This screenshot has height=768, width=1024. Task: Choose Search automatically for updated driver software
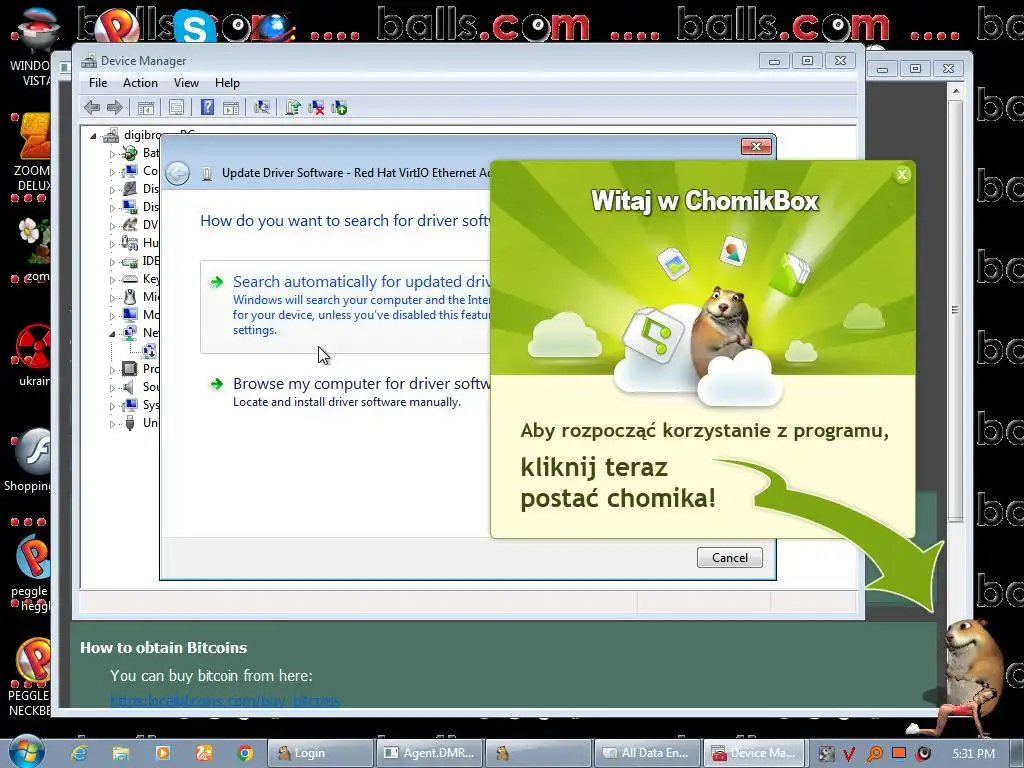pyautogui.click(x=345, y=306)
